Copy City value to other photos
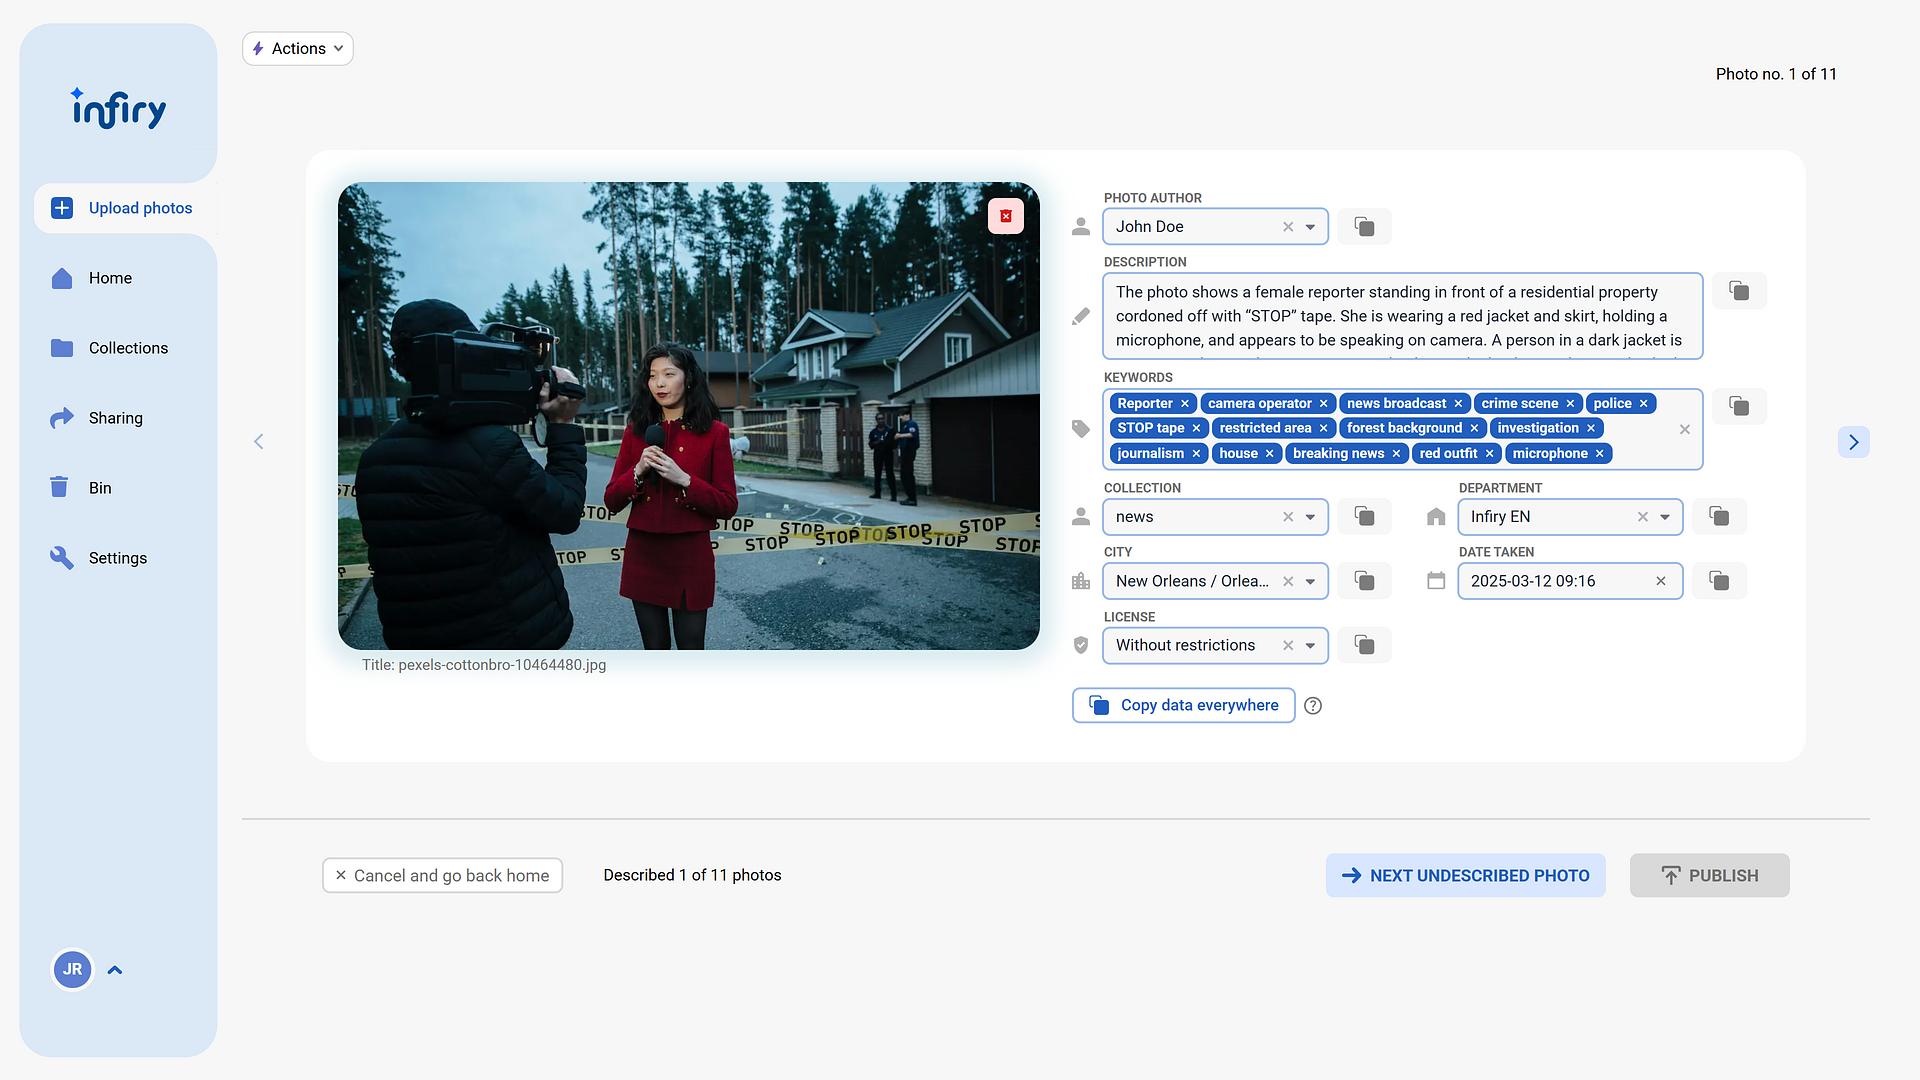Viewport: 1920px width, 1080px height. point(1364,581)
